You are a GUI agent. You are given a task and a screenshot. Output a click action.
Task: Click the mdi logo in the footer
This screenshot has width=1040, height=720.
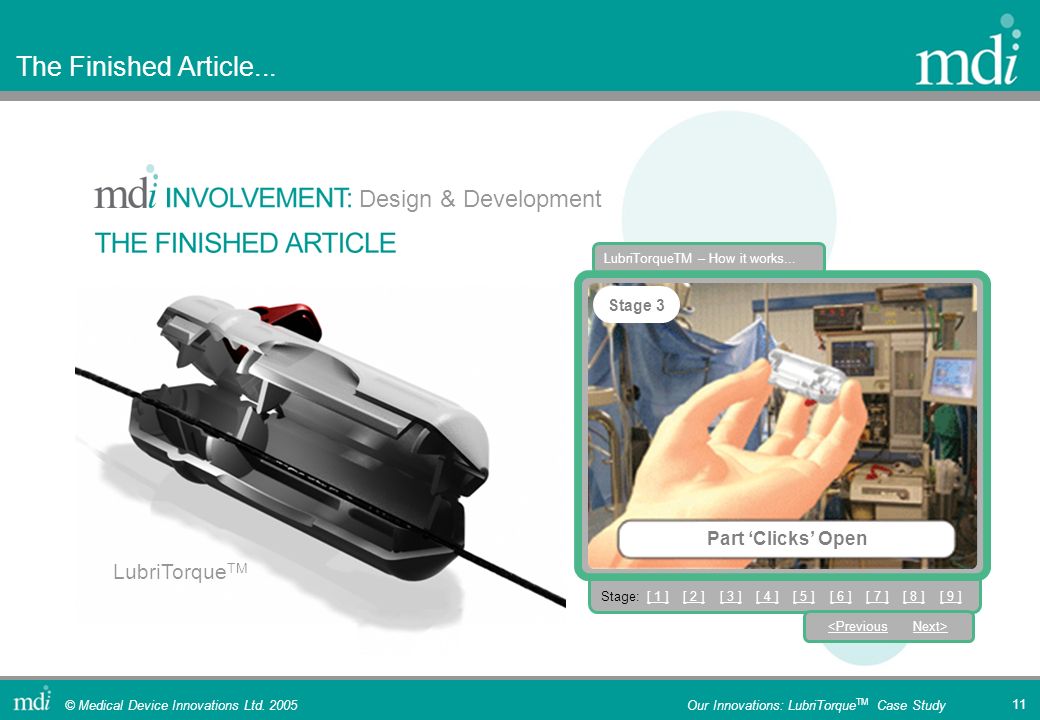pos(32,699)
